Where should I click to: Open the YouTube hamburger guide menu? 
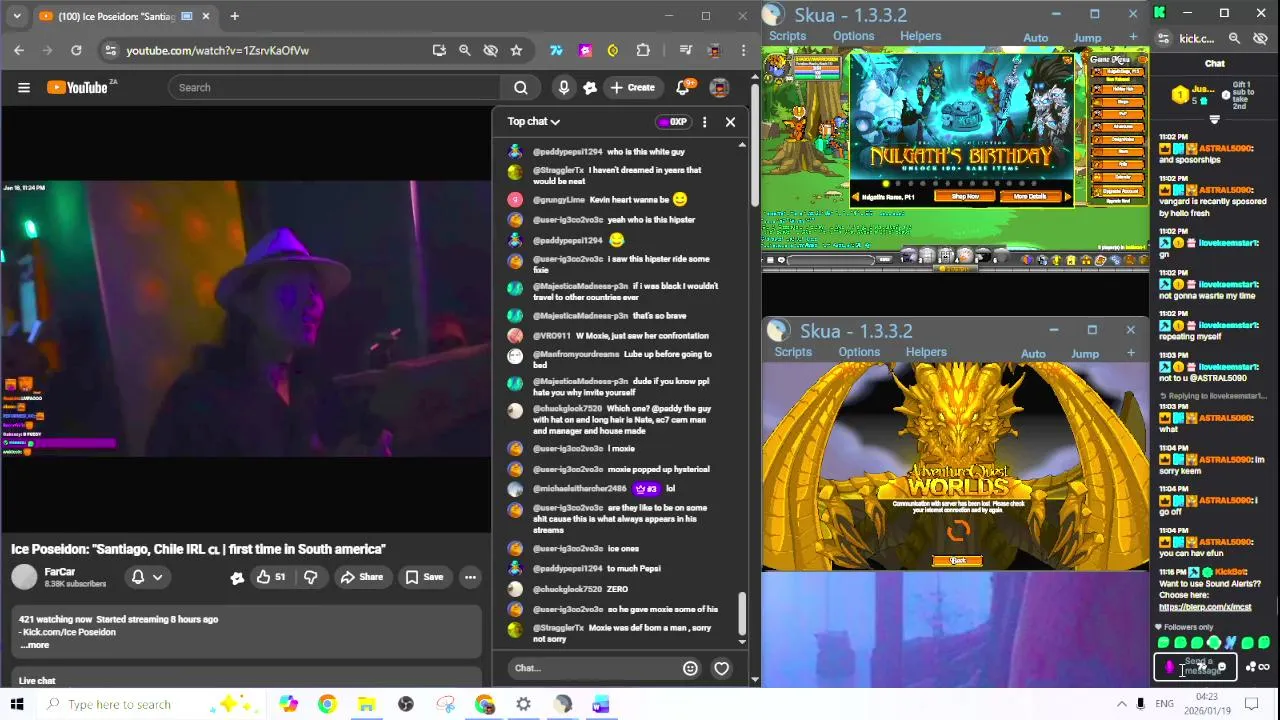(24, 87)
